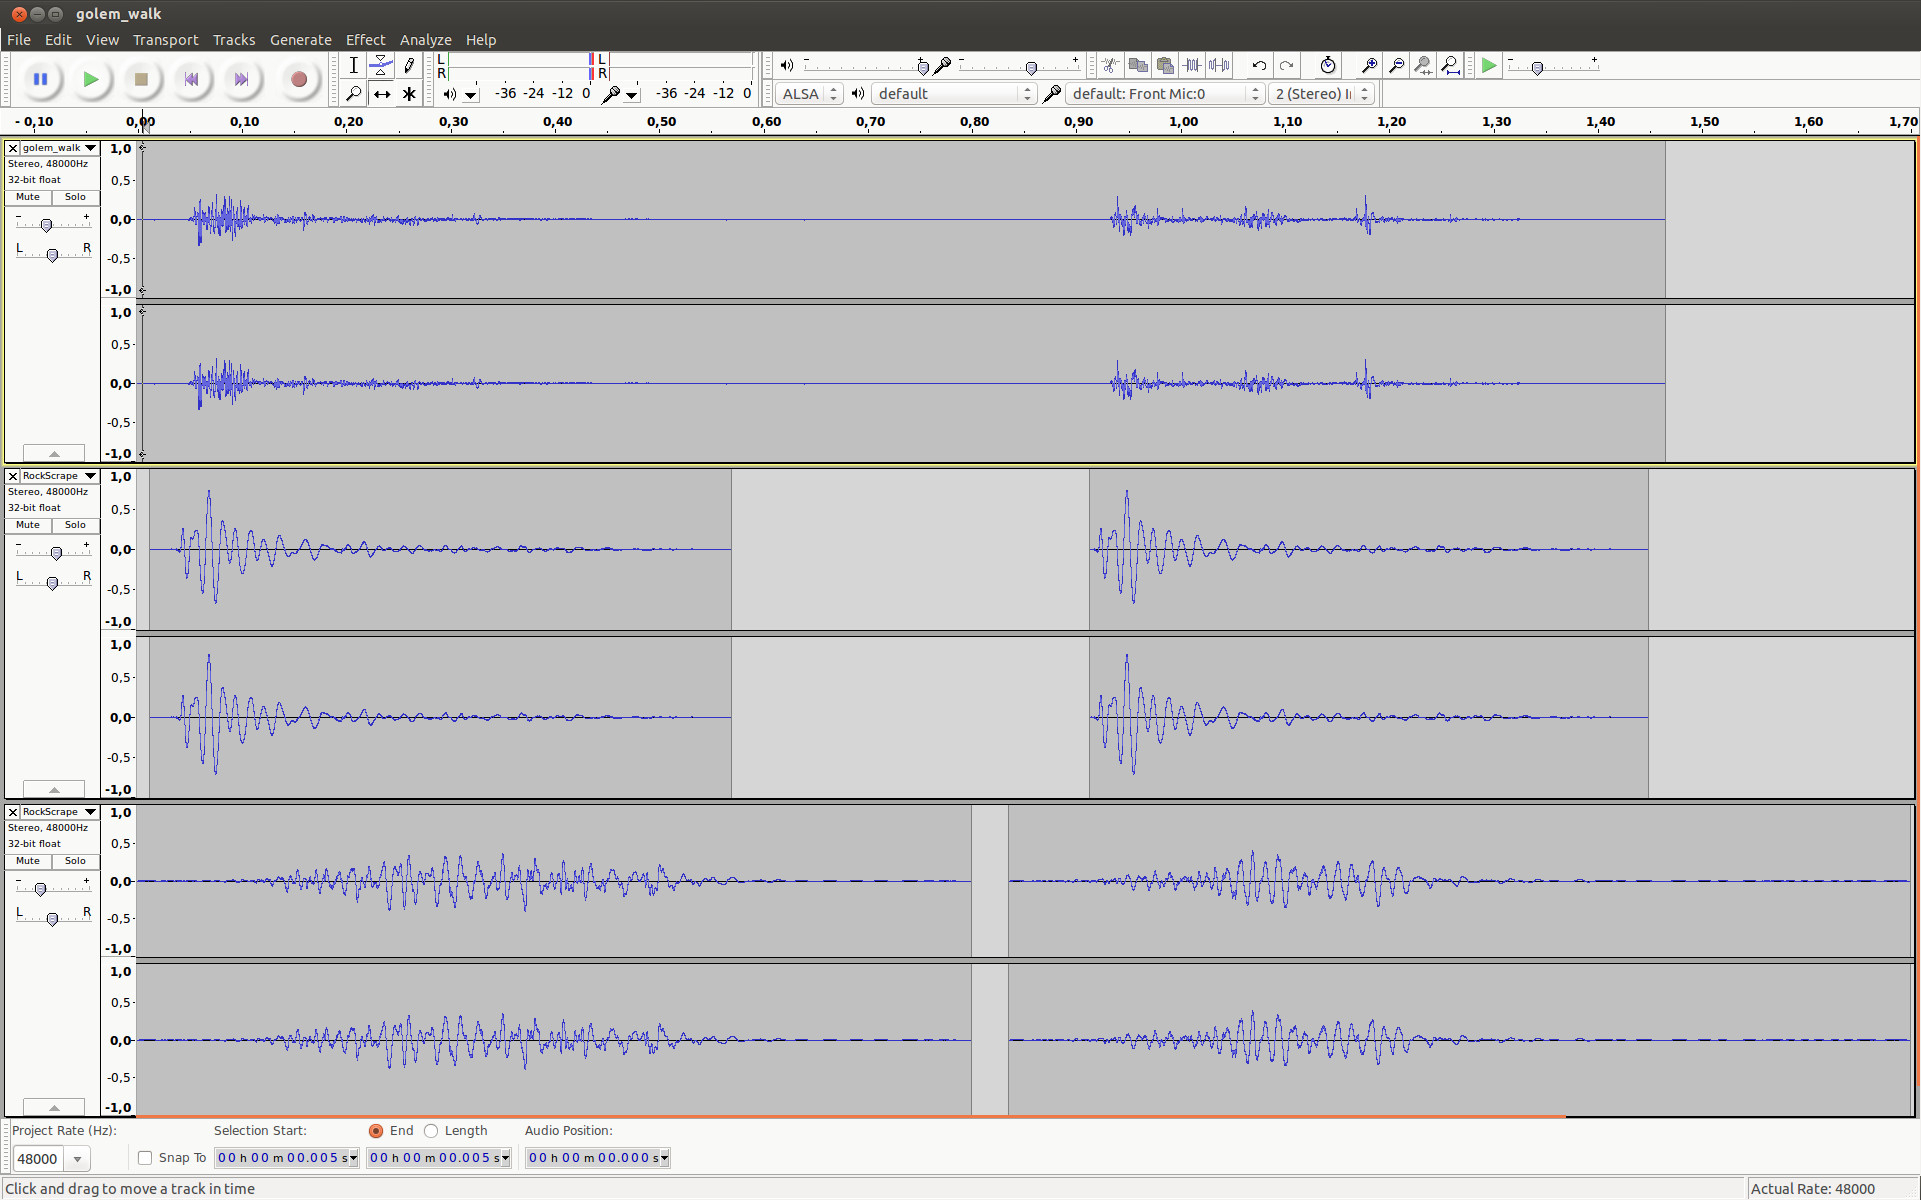Stop playback with the Stop button
This screenshot has width=1921, height=1200.
pyautogui.click(x=141, y=79)
